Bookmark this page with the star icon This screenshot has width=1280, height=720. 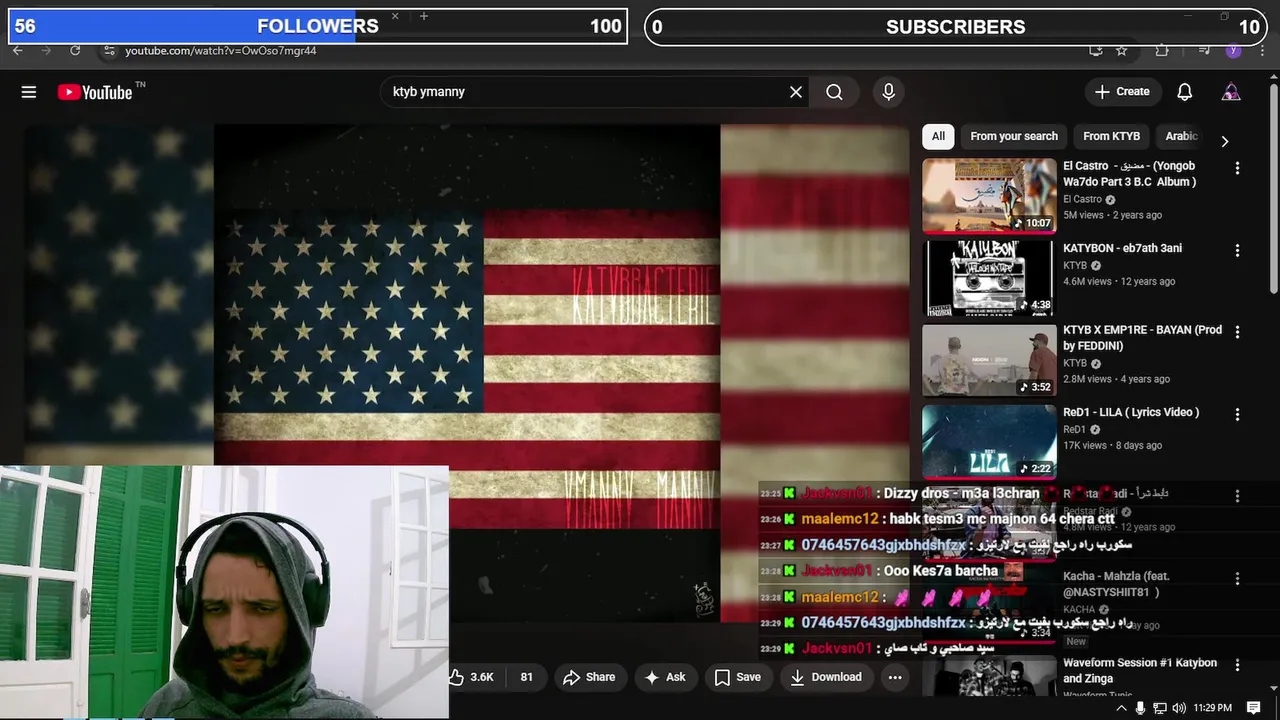coord(1122,50)
